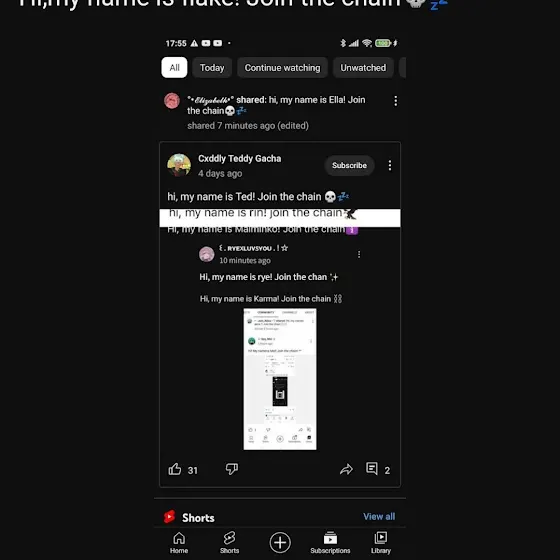560x560 pixels.
Task: Open comments icon showing 2 comments
Action: [x=372, y=469]
